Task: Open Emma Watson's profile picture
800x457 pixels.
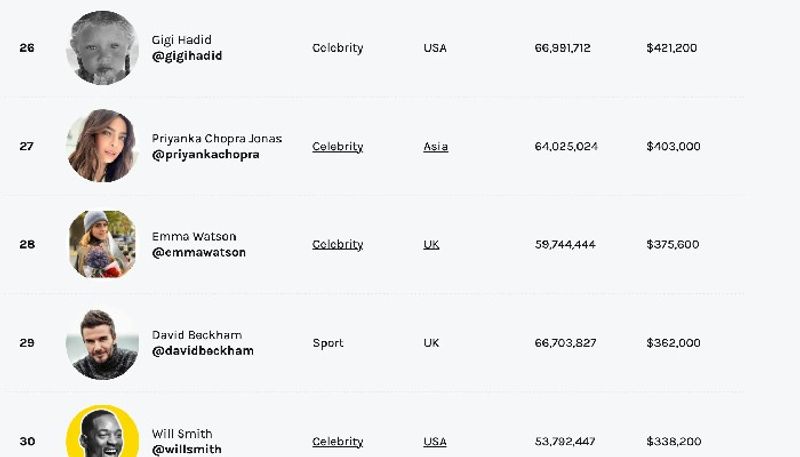Action: [x=103, y=244]
